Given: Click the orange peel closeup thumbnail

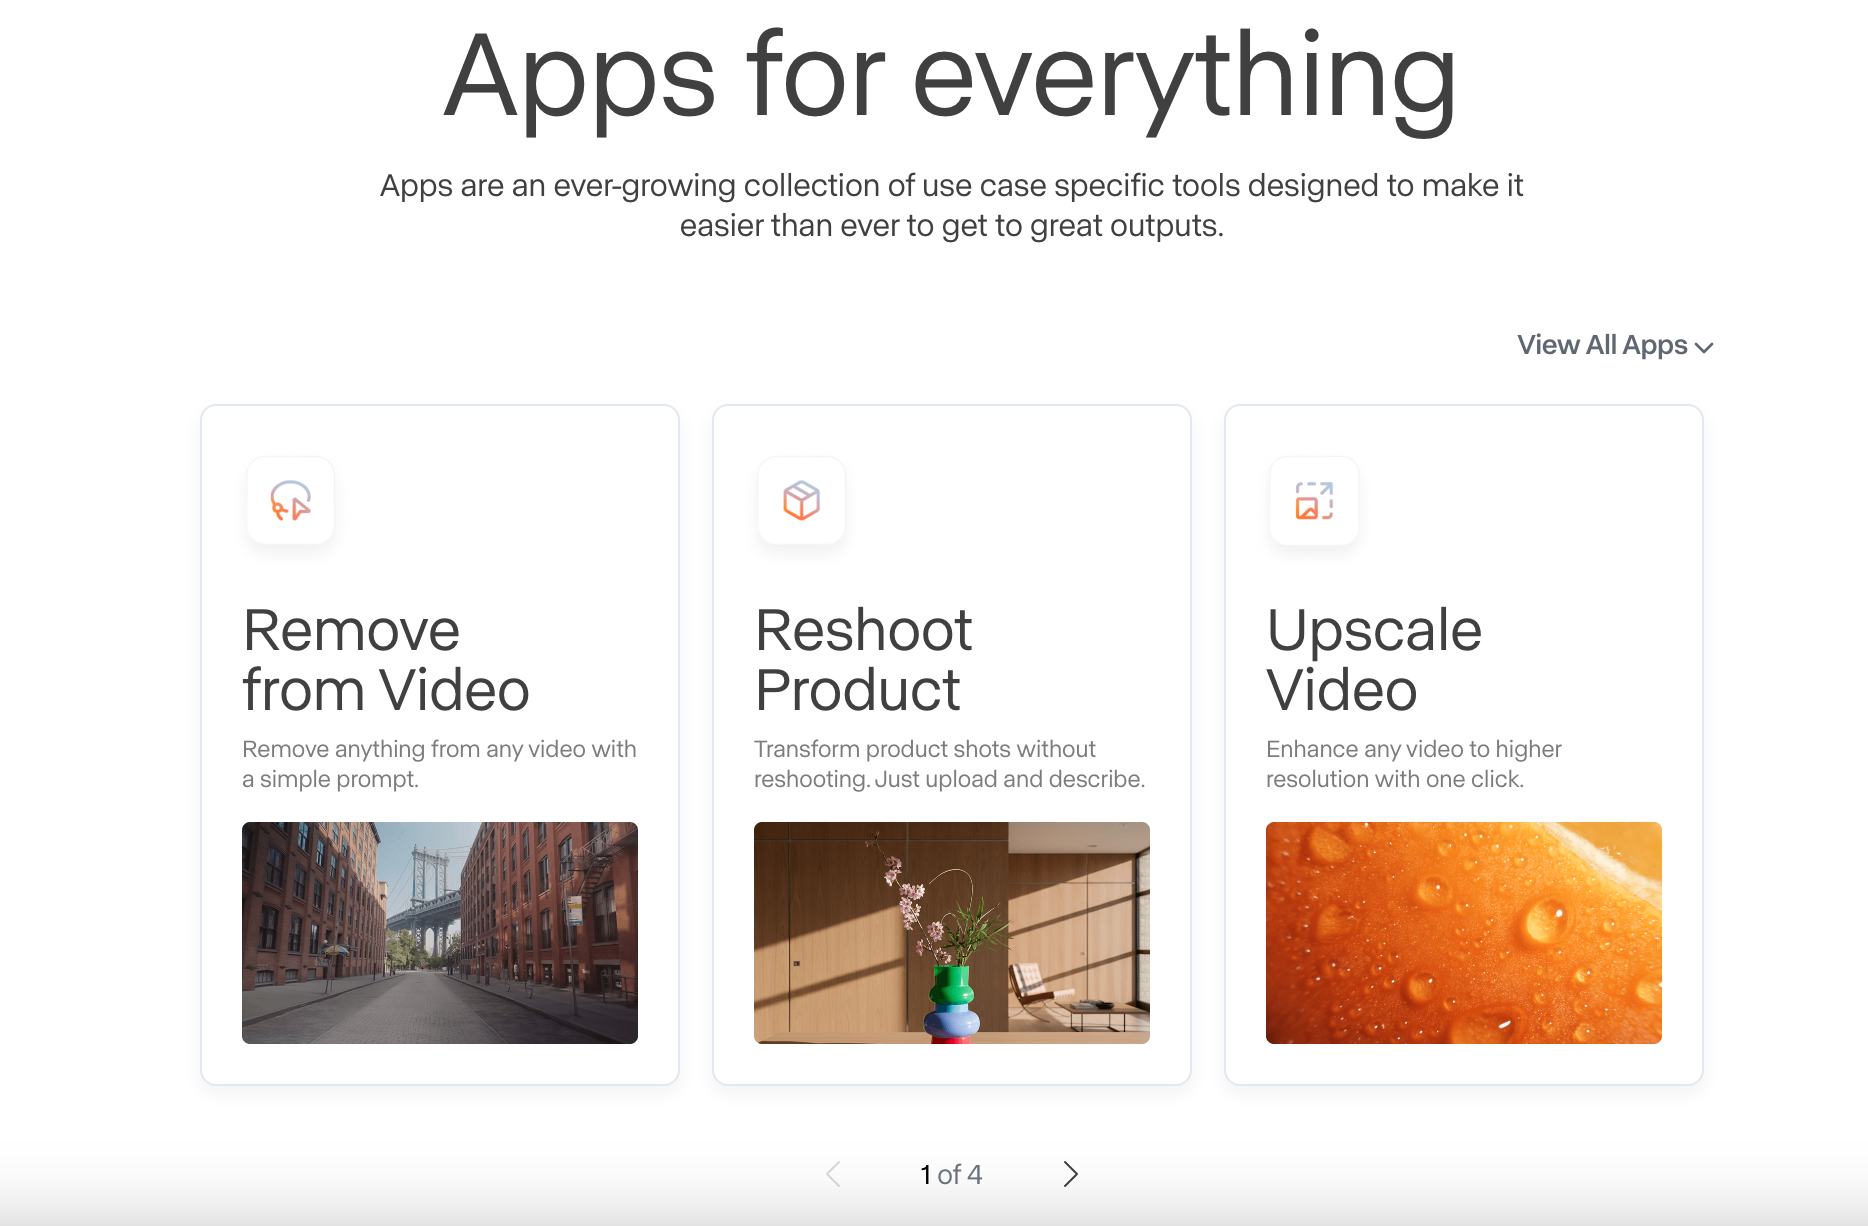Looking at the screenshot, I should click(x=1463, y=932).
